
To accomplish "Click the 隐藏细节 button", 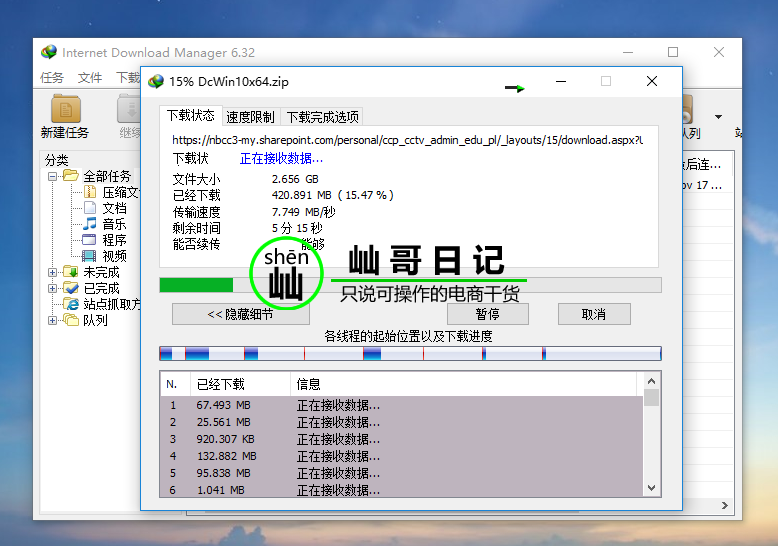I will point(241,314).
